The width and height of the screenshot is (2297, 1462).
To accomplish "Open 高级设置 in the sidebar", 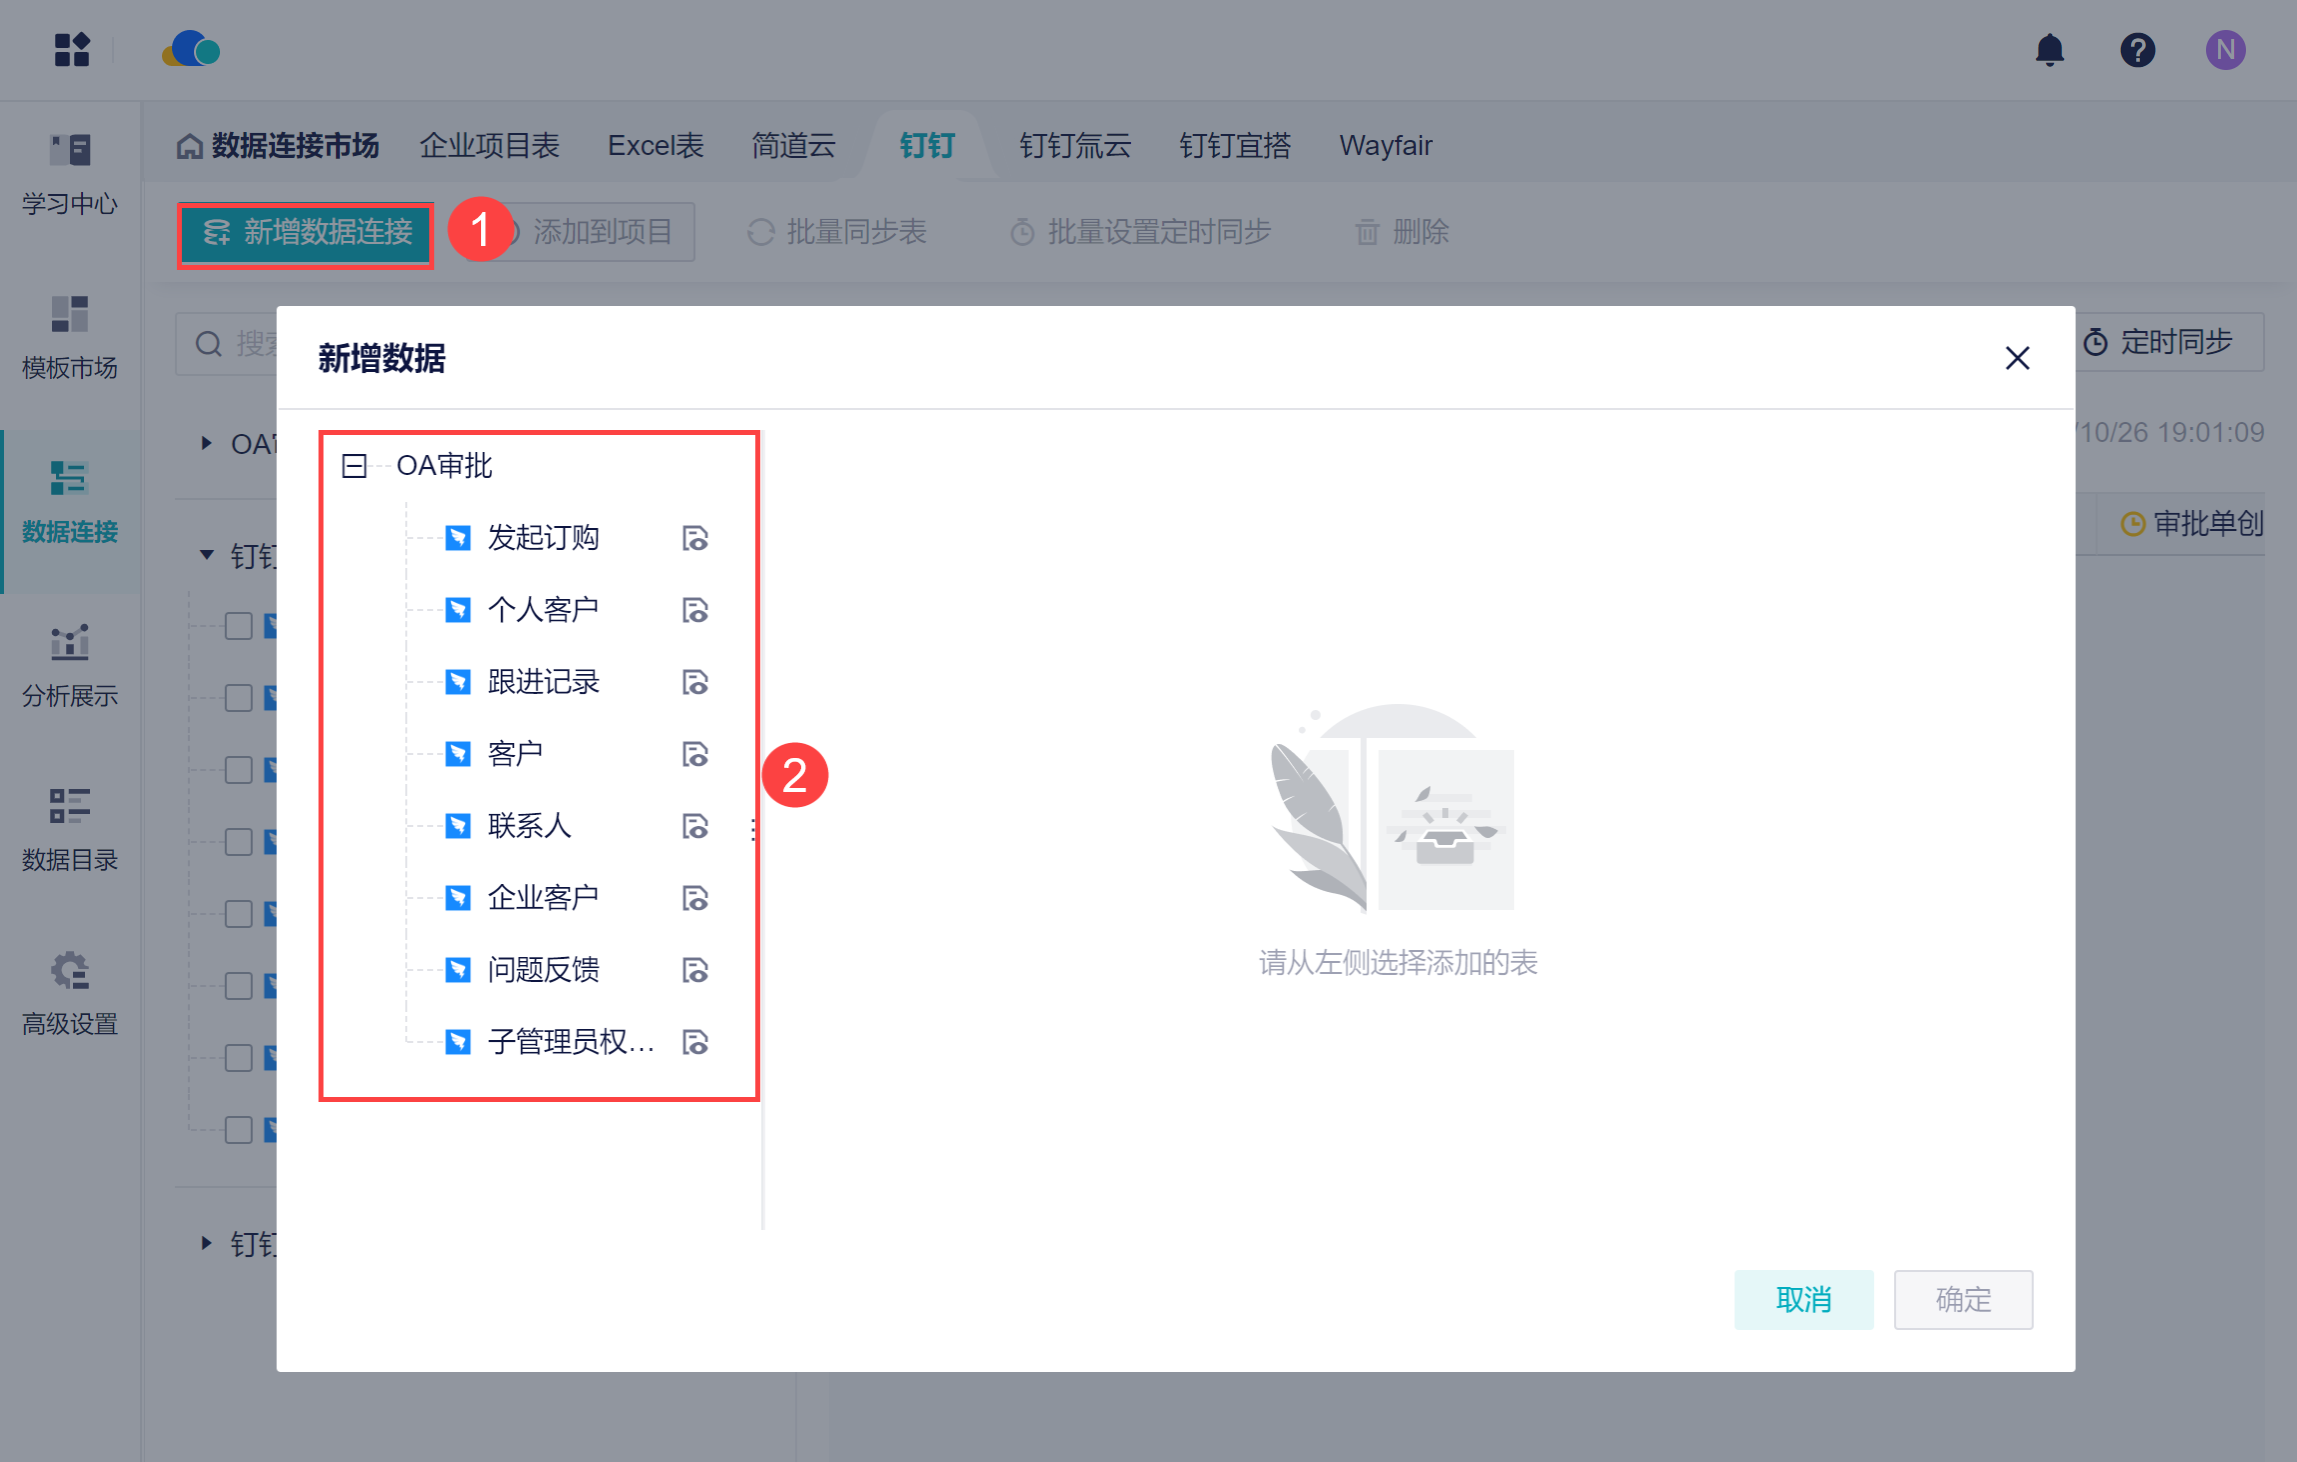I will (x=70, y=995).
